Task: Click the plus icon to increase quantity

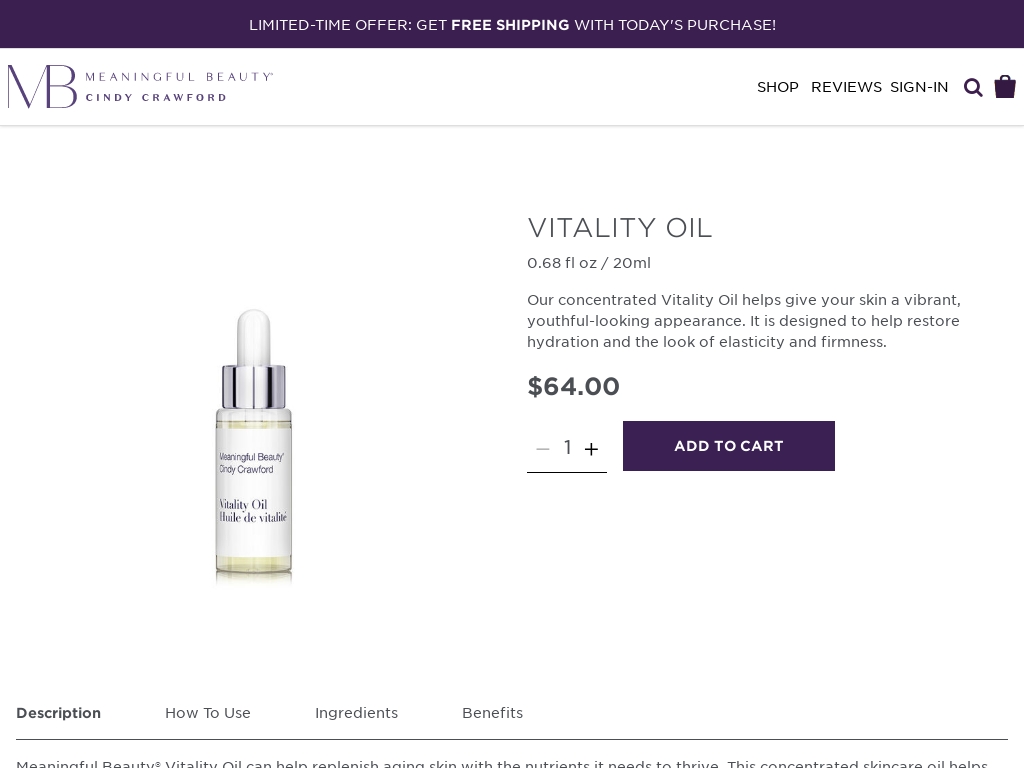Action: tap(592, 449)
